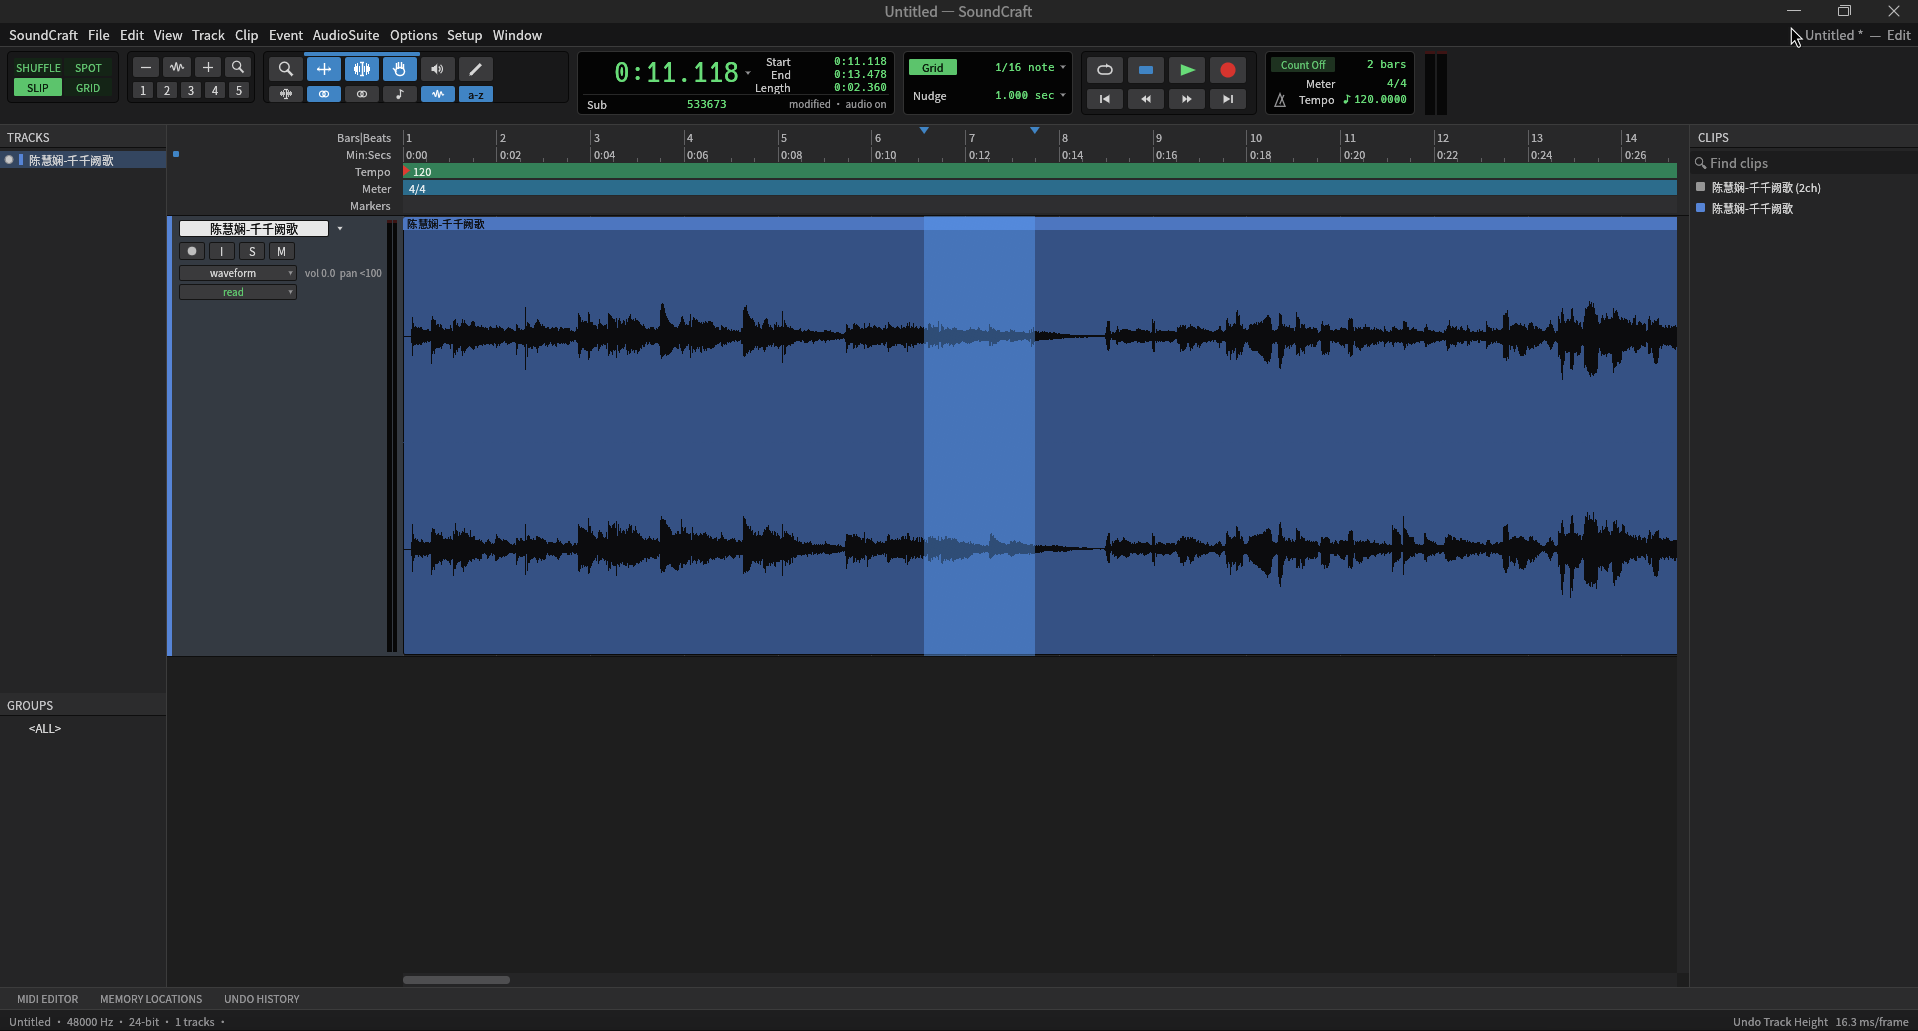Click the audio waveform zoom button
The image size is (1918, 1031).
pyautogui.click(x=177, y=67)
